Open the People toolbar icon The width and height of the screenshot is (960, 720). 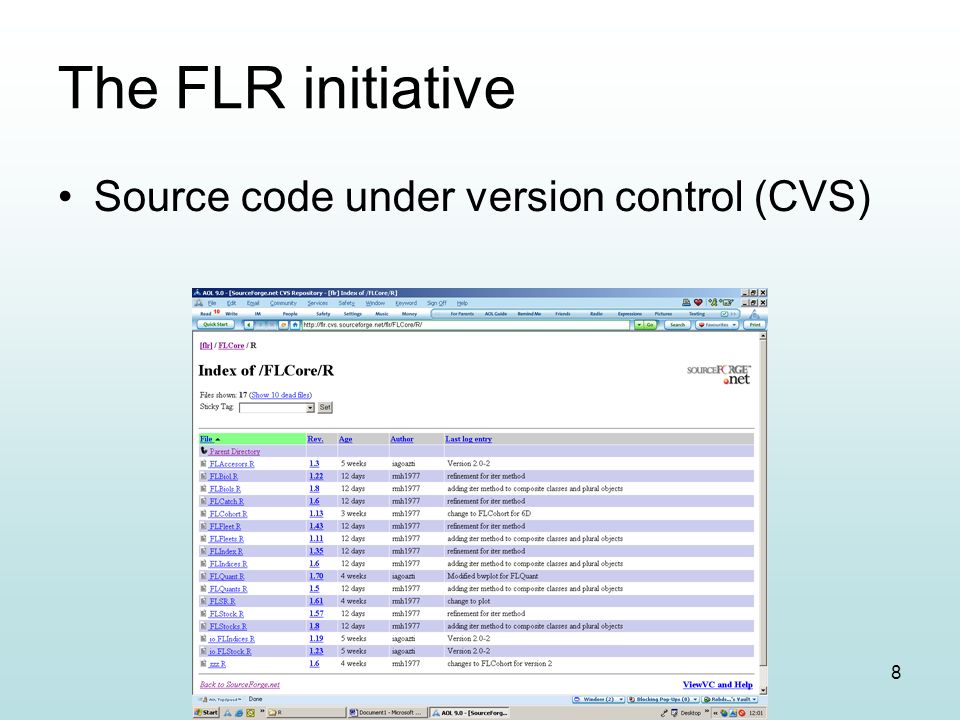(x=290, y=313)
